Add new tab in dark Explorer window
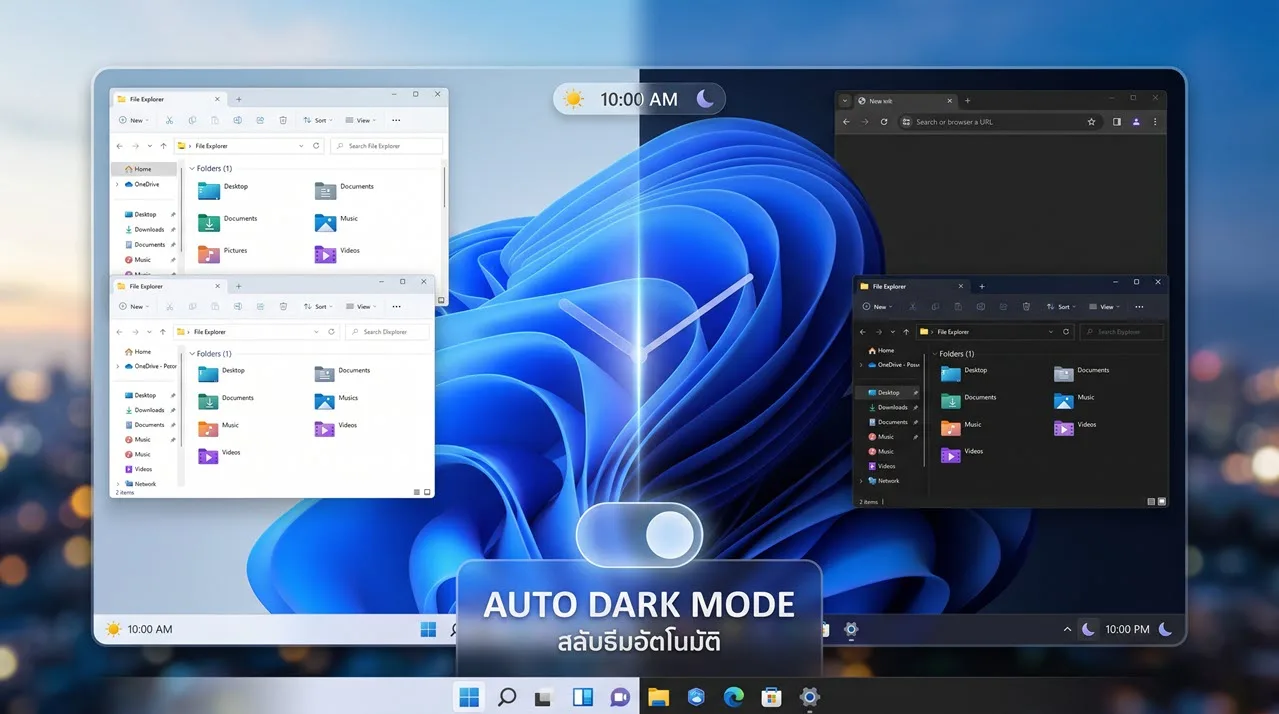Image resolution: width=1279 pixels, height=714 pixels. tap(982, 287)
